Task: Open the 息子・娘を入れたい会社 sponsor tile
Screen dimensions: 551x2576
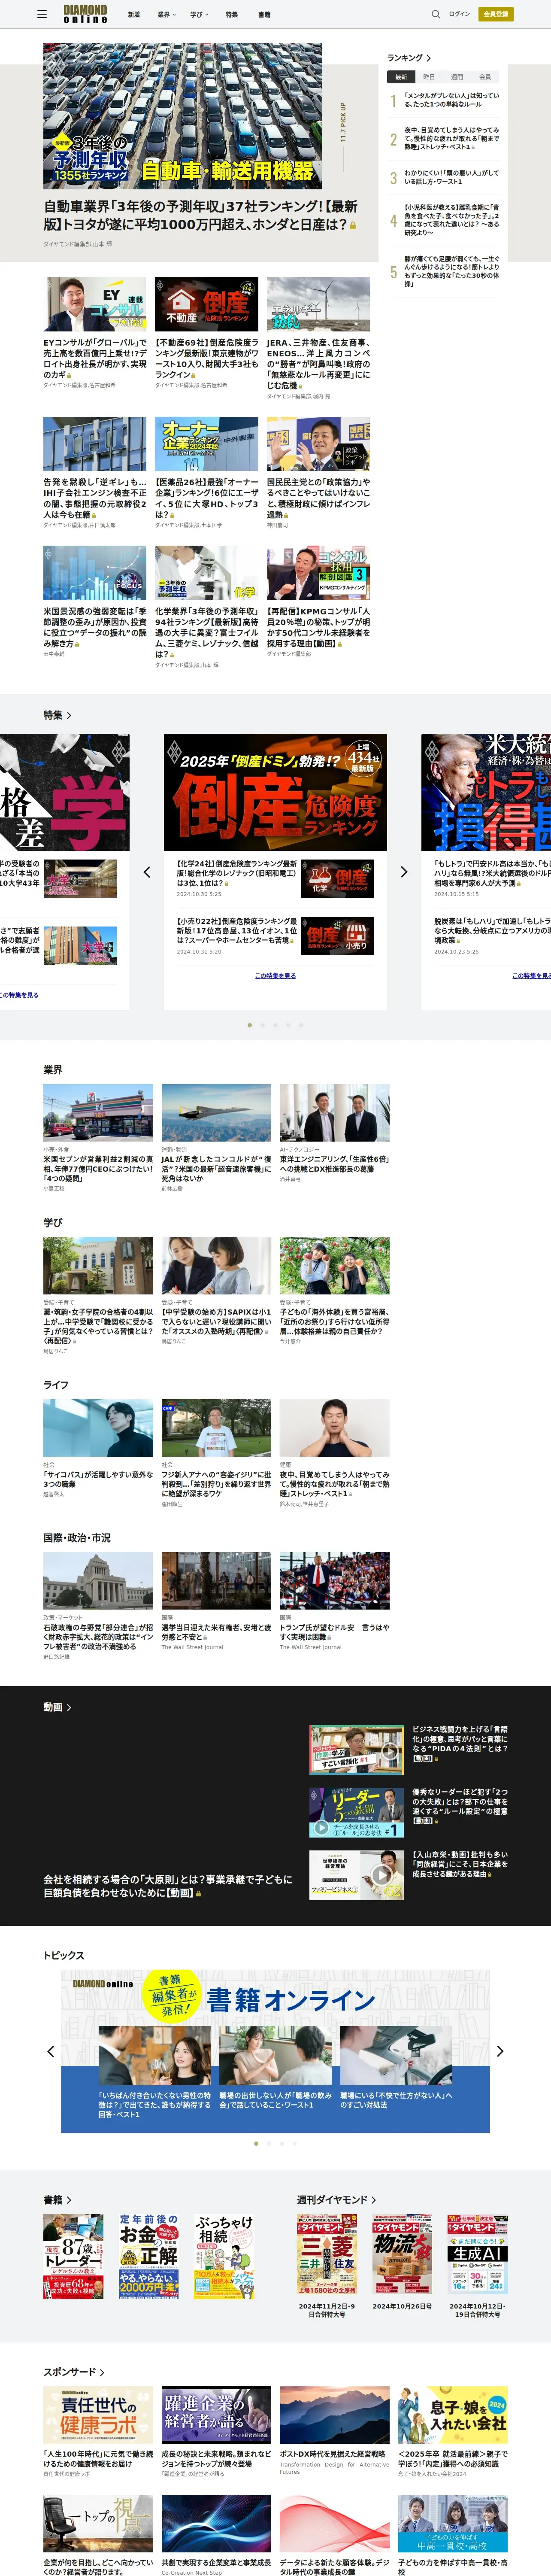Action: pos(453,2415)
